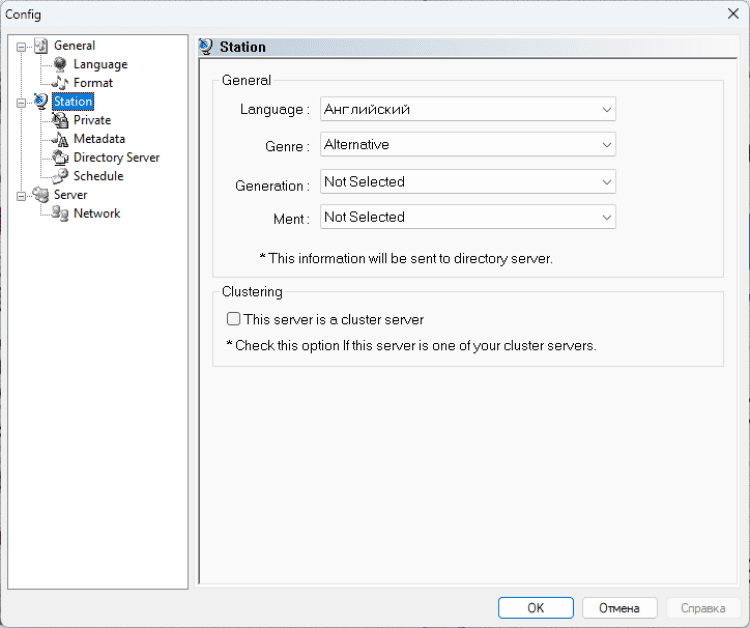
Task: Click the Network icon under Server
Action: tap(60, 213)
